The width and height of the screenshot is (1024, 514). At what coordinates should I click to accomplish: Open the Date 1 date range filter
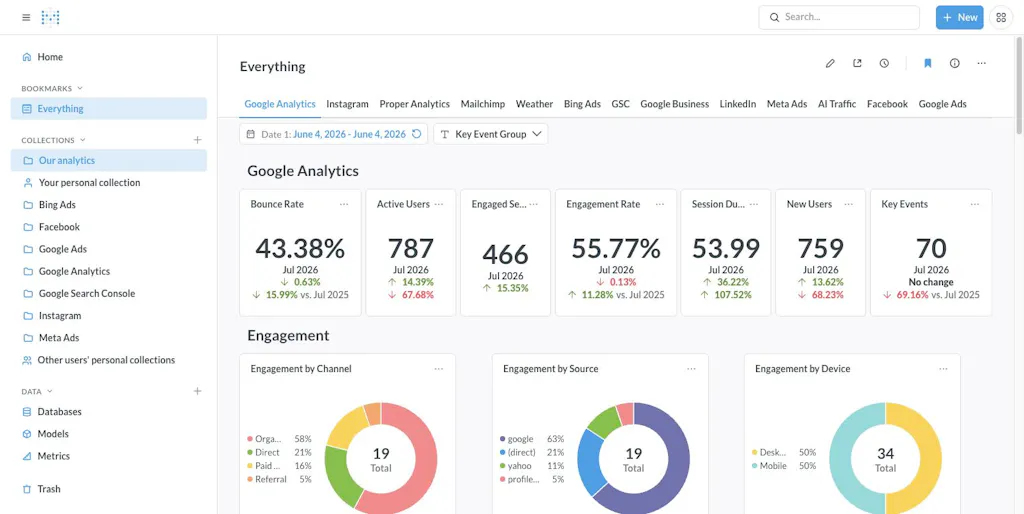pyautogui.click(x=333, y=134)
